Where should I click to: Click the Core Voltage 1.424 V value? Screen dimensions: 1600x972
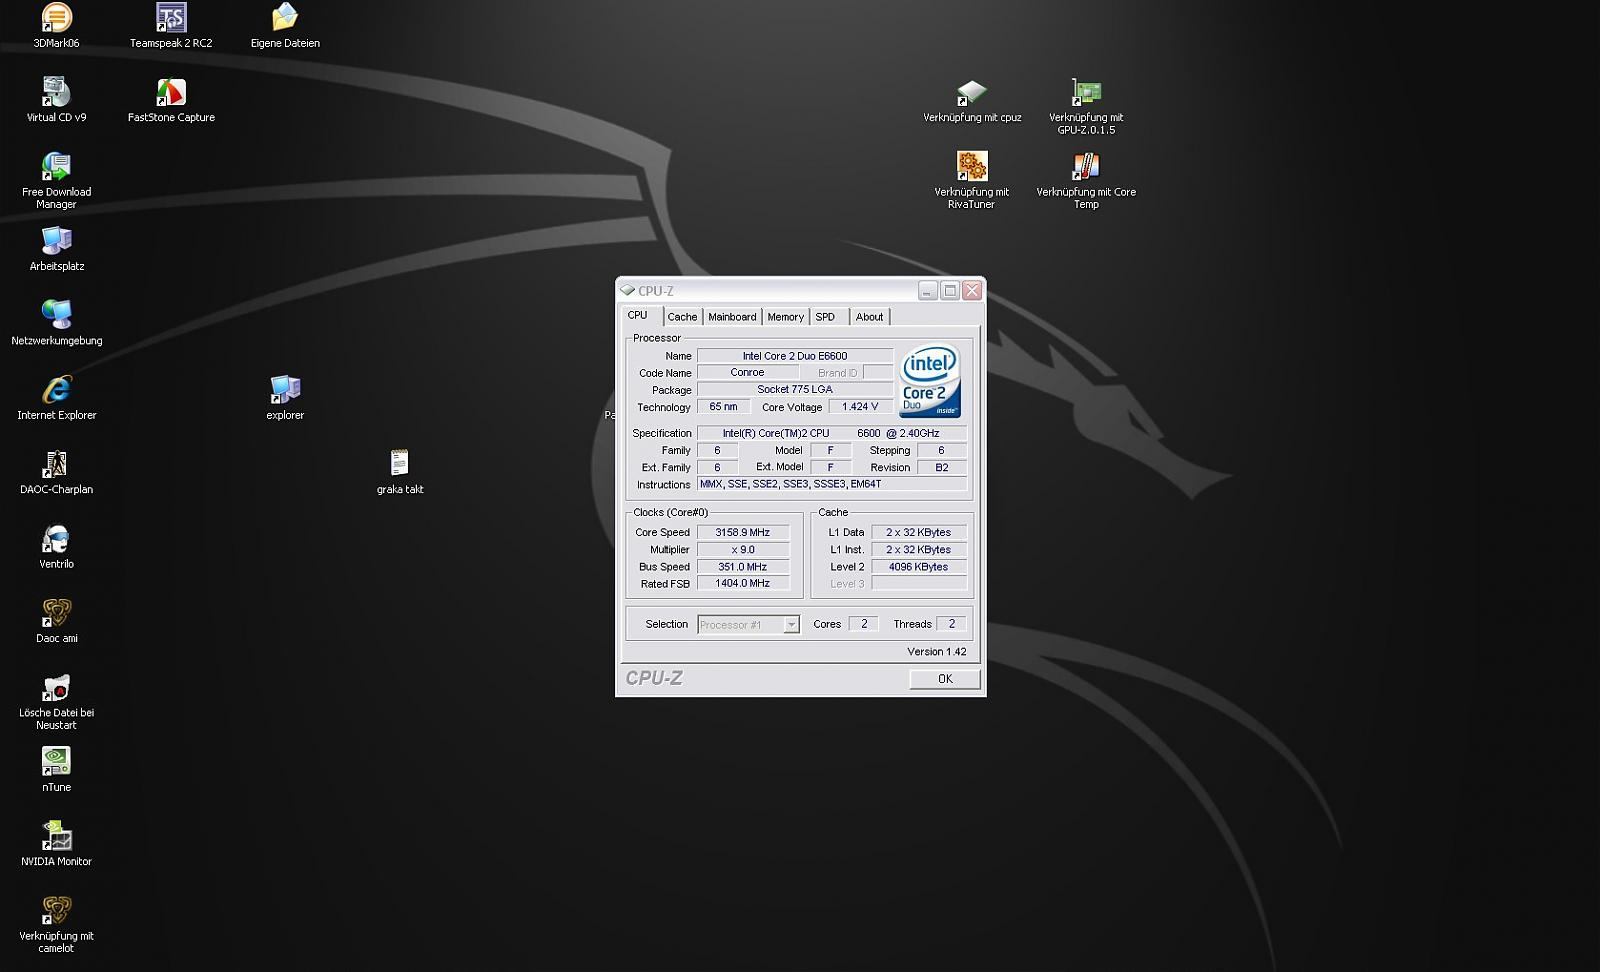point(860,407)
